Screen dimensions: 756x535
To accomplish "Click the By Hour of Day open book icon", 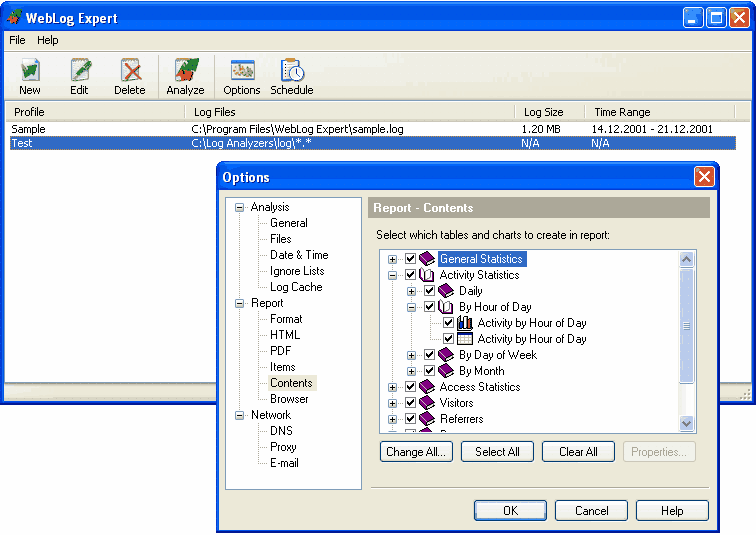I will 446,307.
